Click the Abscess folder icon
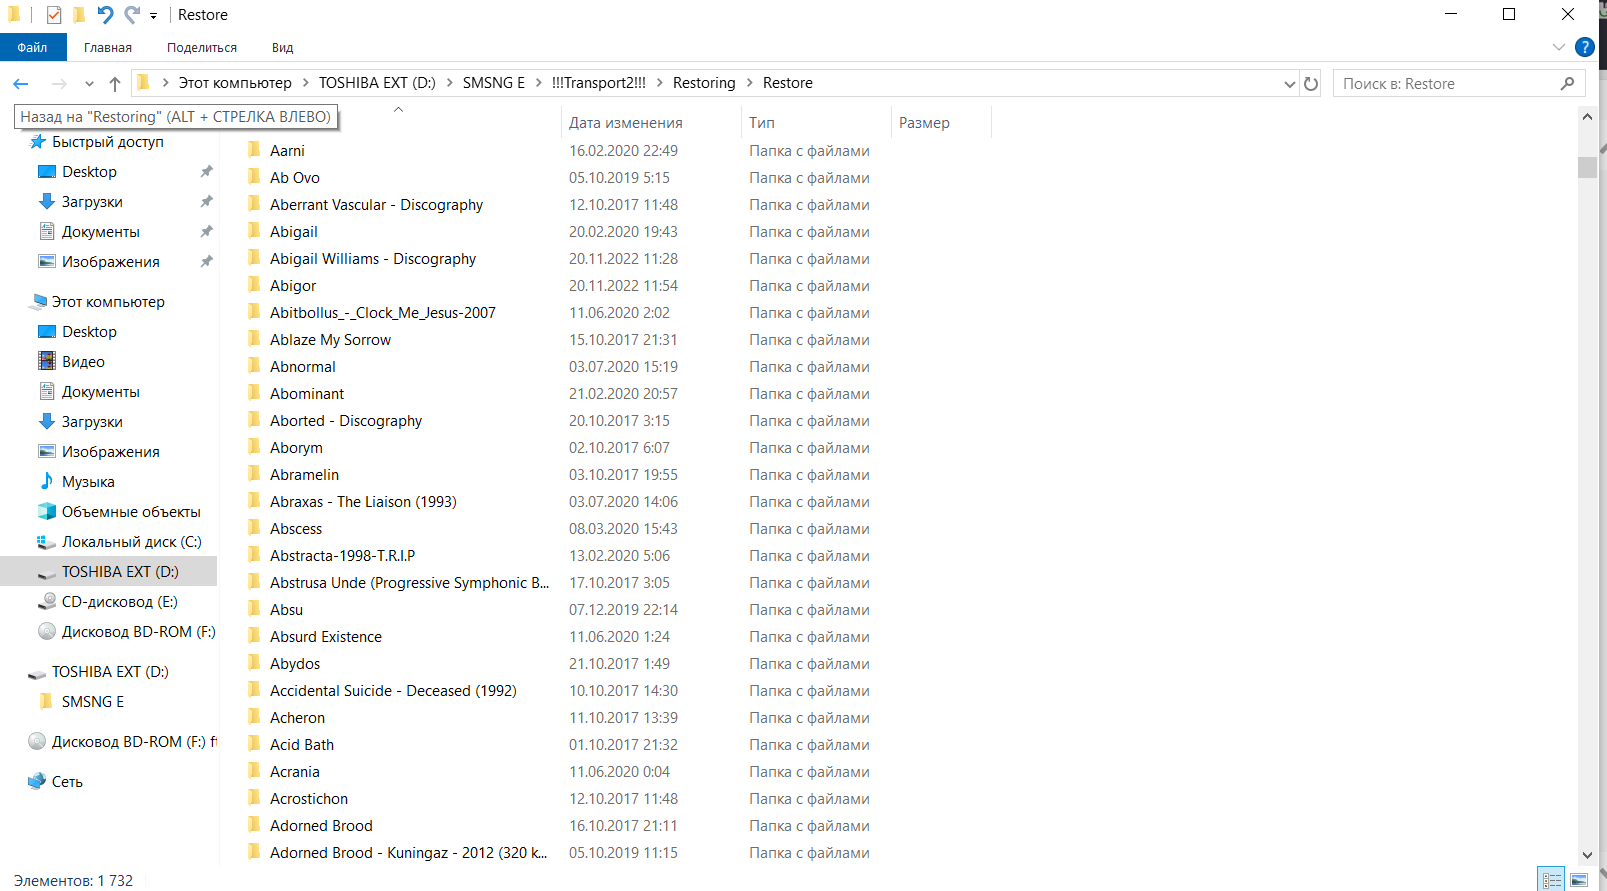This screenshot has height=891, width=1607. [254, 528]
